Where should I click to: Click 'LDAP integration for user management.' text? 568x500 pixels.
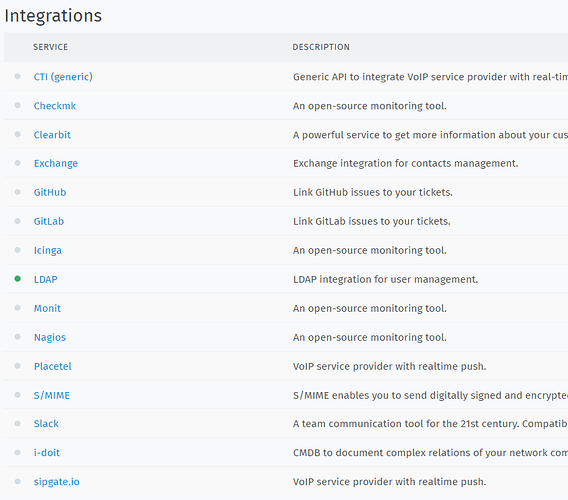tap(385, 279)
